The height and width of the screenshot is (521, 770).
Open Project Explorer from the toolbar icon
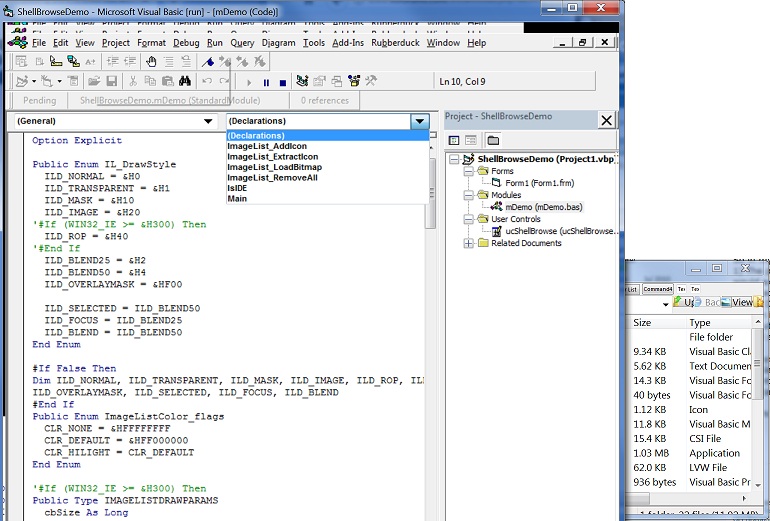click(x=302, y=82)
